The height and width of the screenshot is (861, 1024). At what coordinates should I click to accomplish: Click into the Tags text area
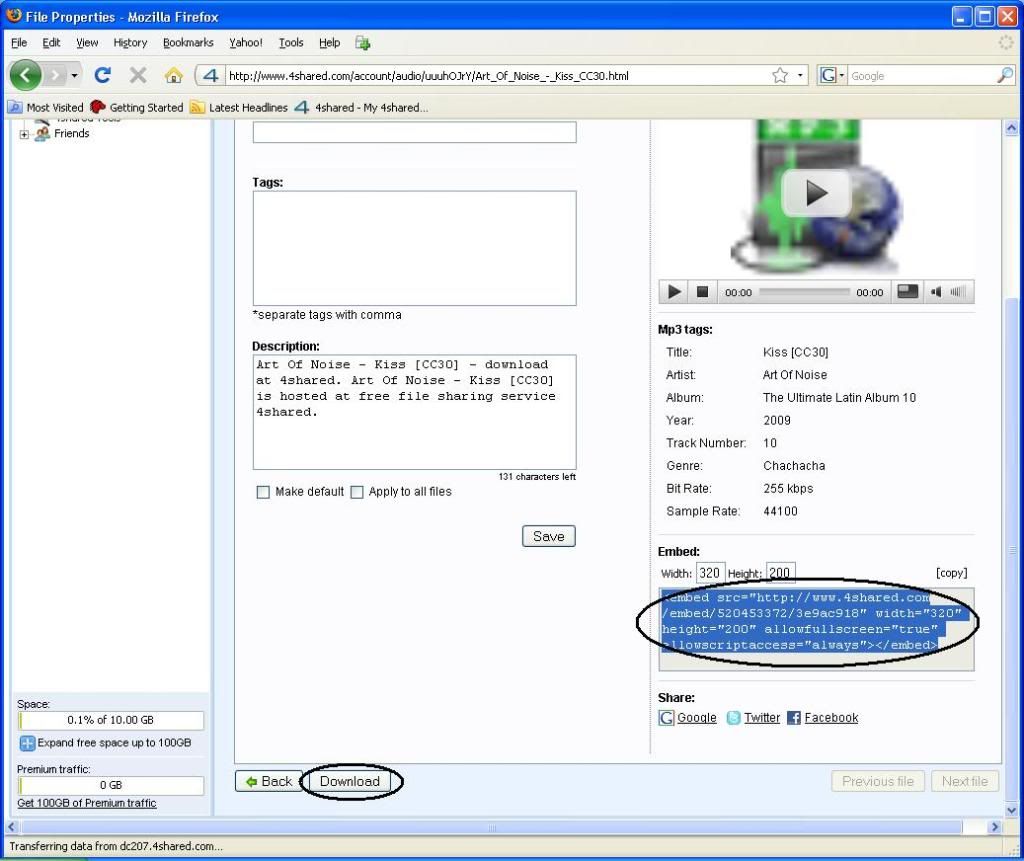click(415, 248)
